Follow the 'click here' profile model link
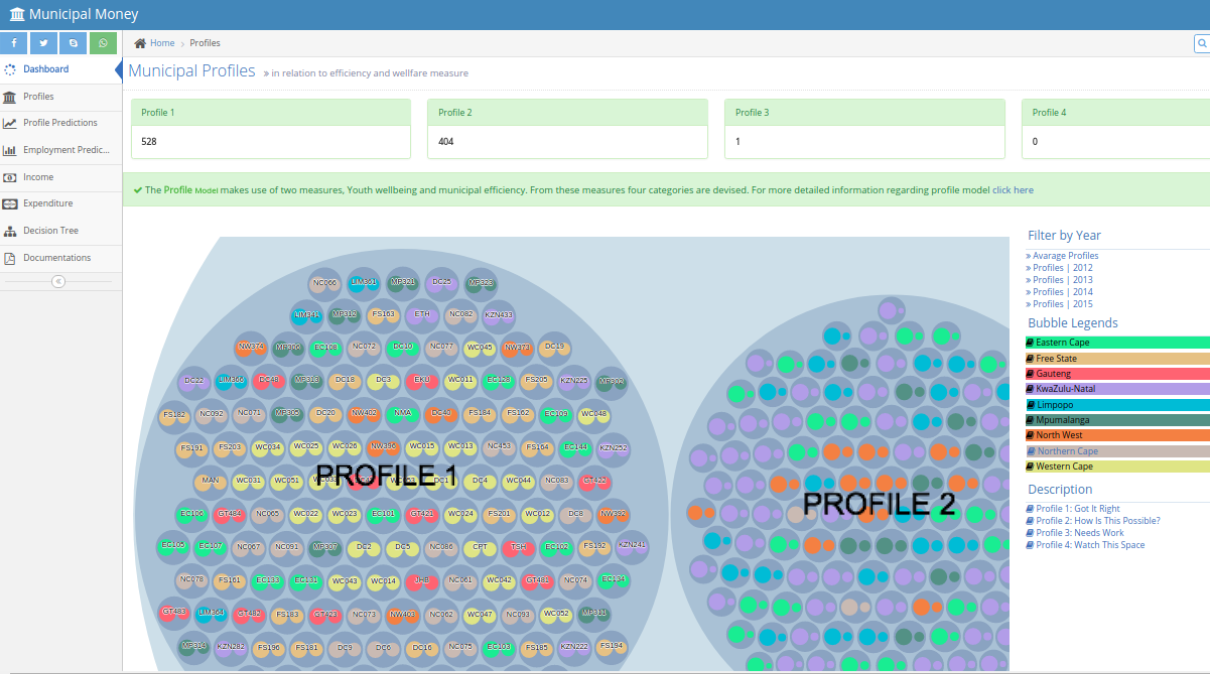The width and height of the screenshot is (1210, 674). pos(1012,190)
